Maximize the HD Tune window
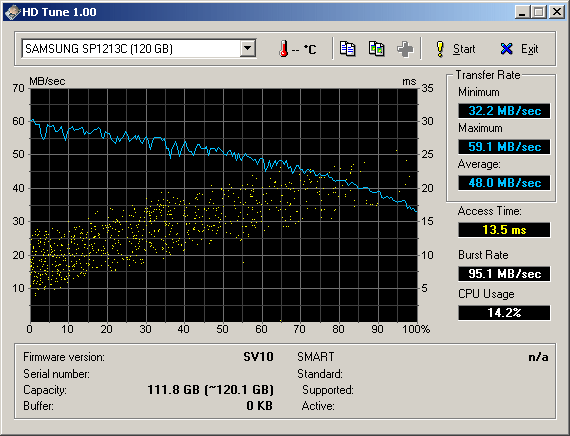Screen dimensions: 570x436 pyautogui.click(x=539, y=12)
